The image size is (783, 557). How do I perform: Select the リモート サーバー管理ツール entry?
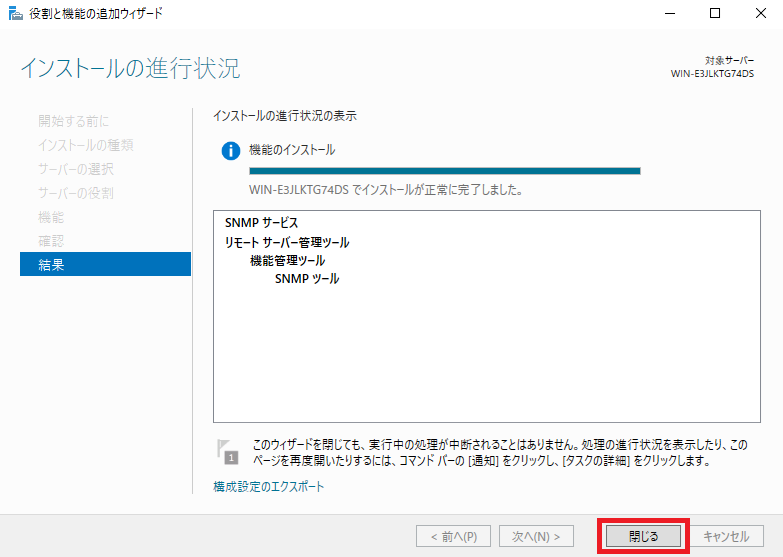[287, 242]
